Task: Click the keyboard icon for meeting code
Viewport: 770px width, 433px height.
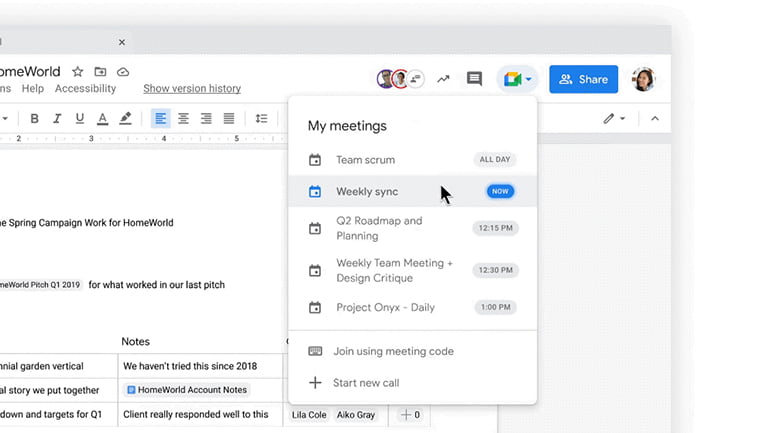Action: (315, 351)
